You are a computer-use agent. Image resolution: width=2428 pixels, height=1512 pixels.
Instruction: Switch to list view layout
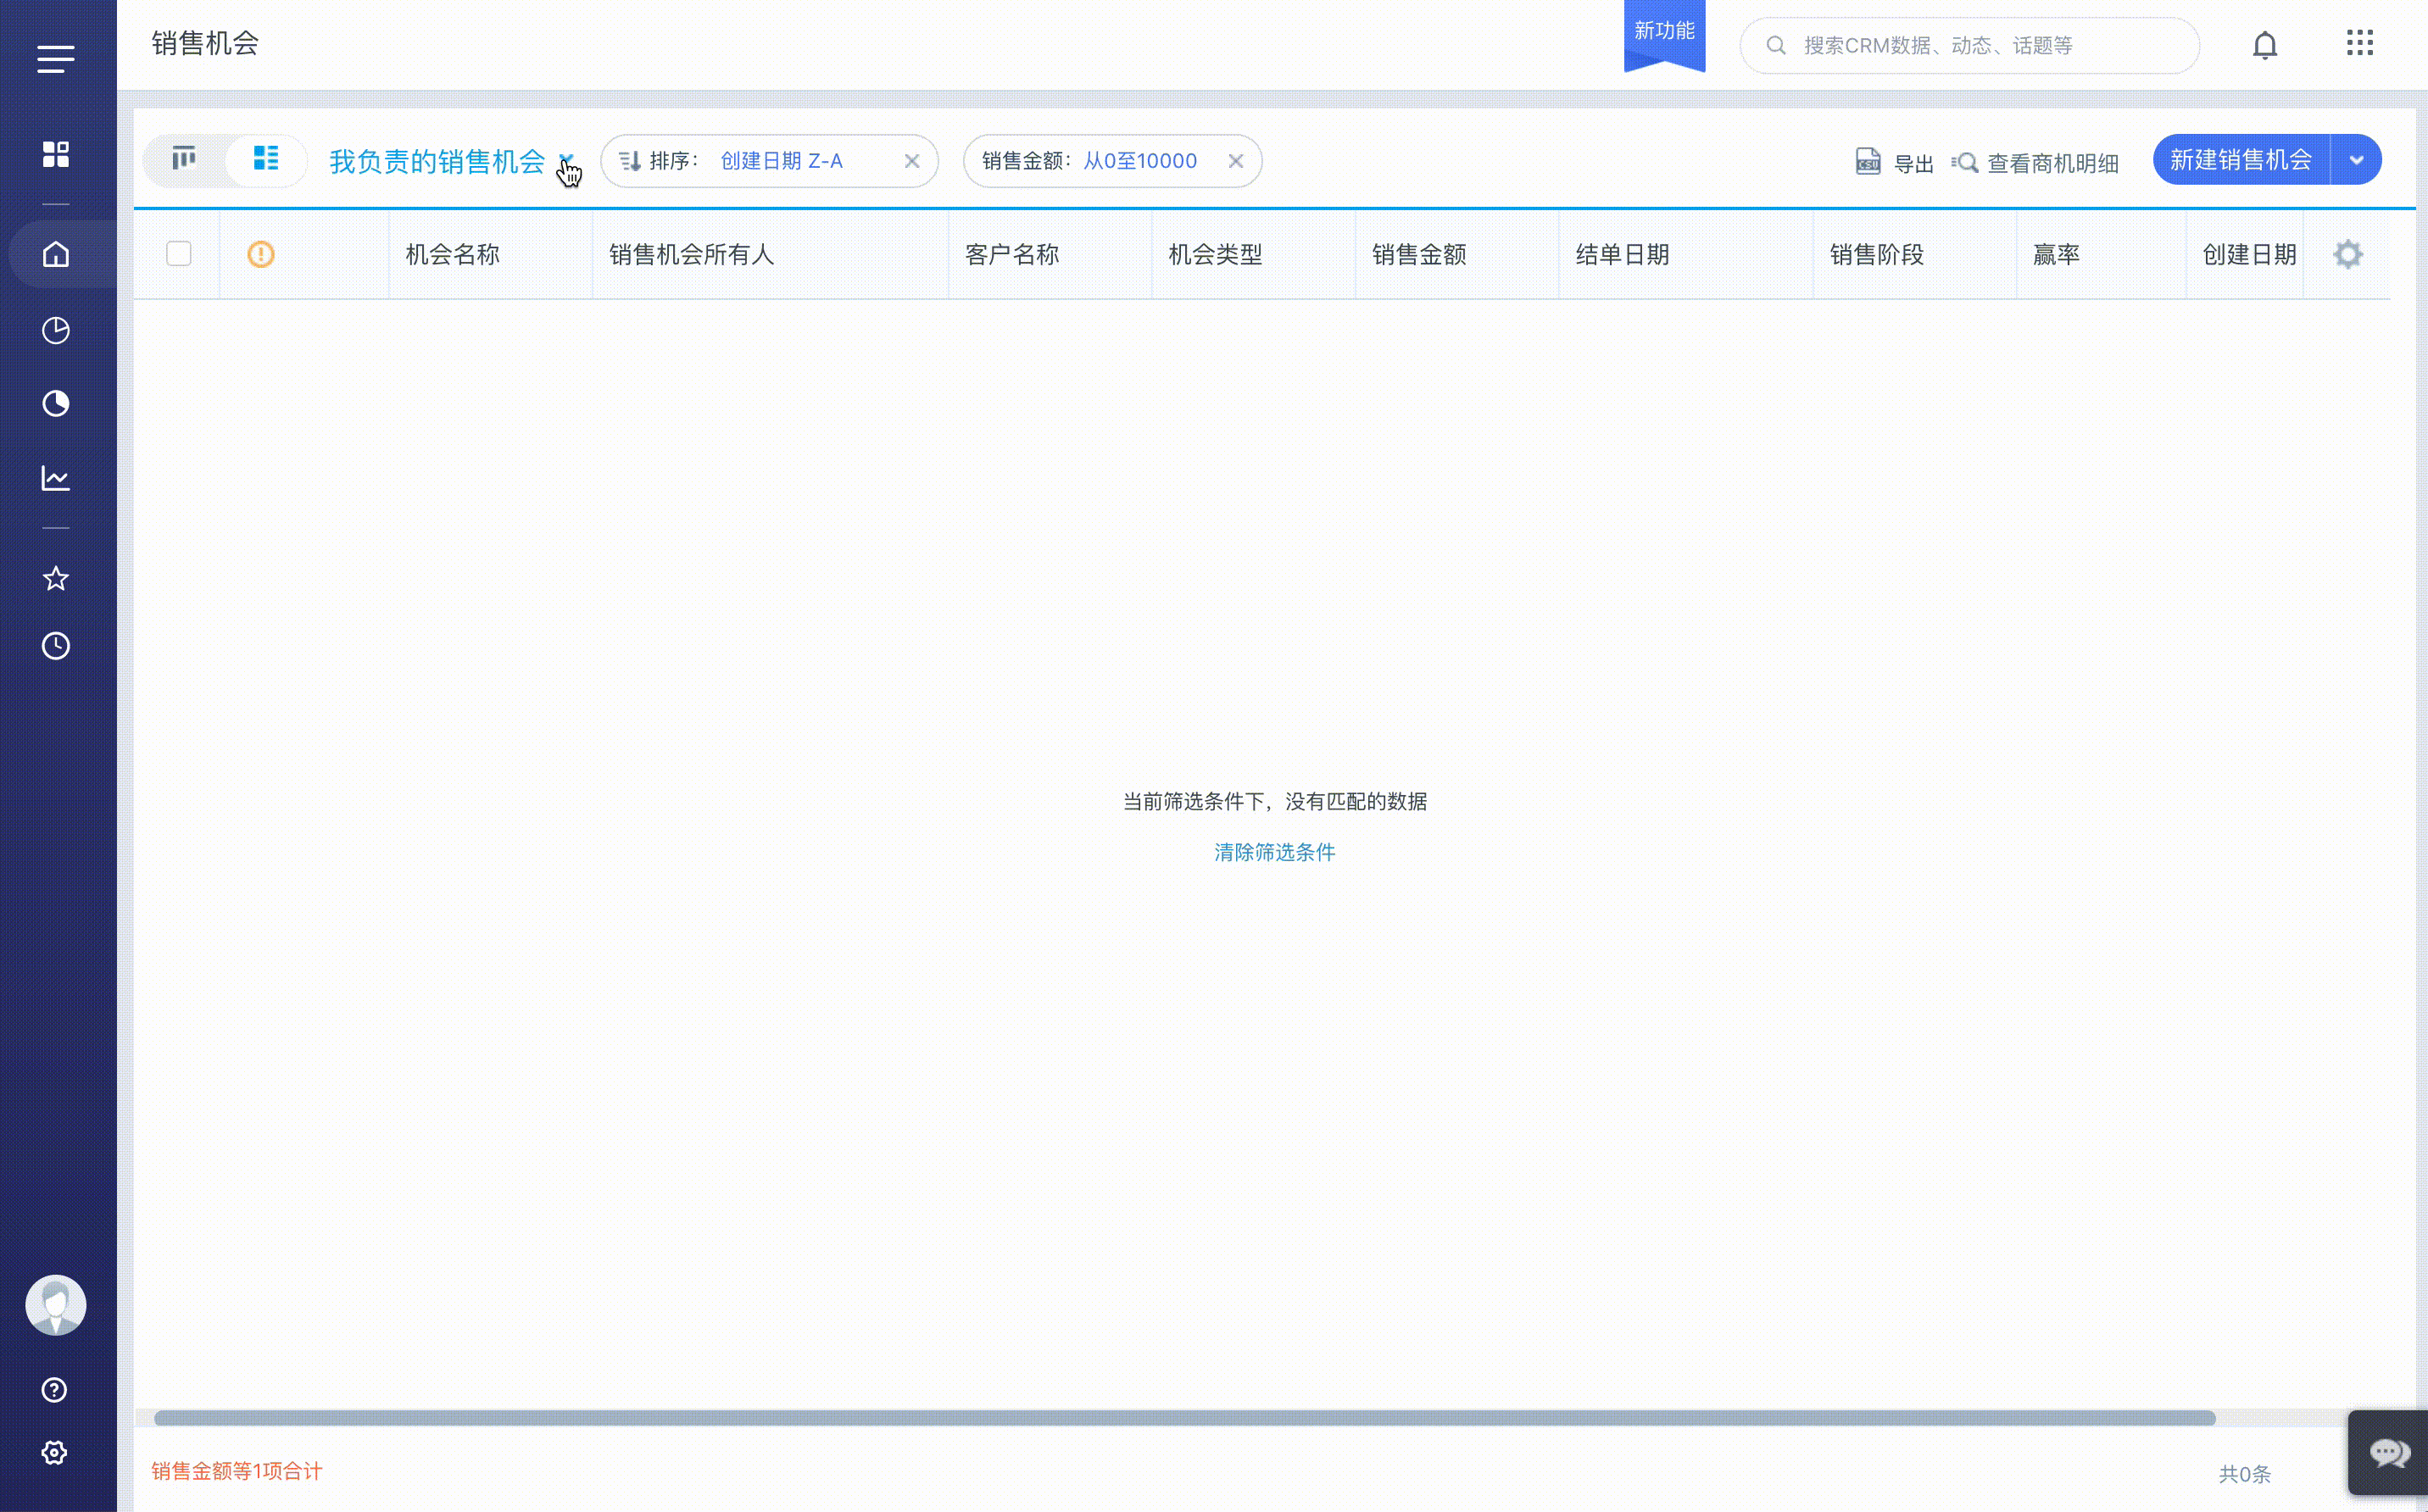point(265,159)
